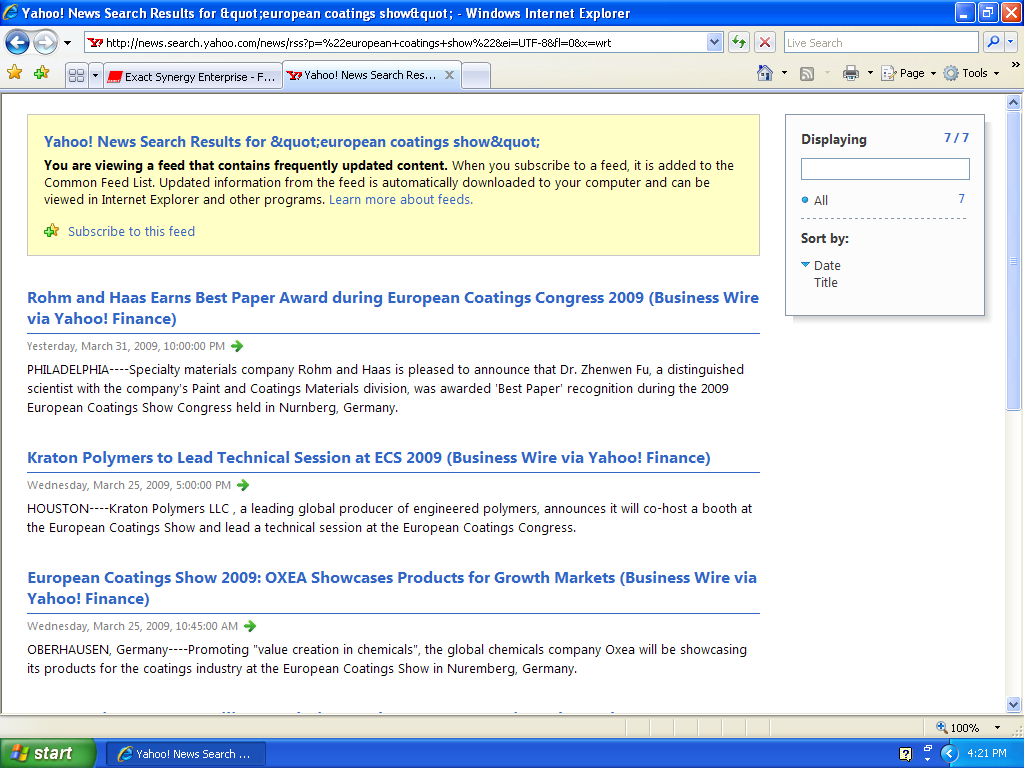Click the green arrow beside March 31 date

[237, 346]
